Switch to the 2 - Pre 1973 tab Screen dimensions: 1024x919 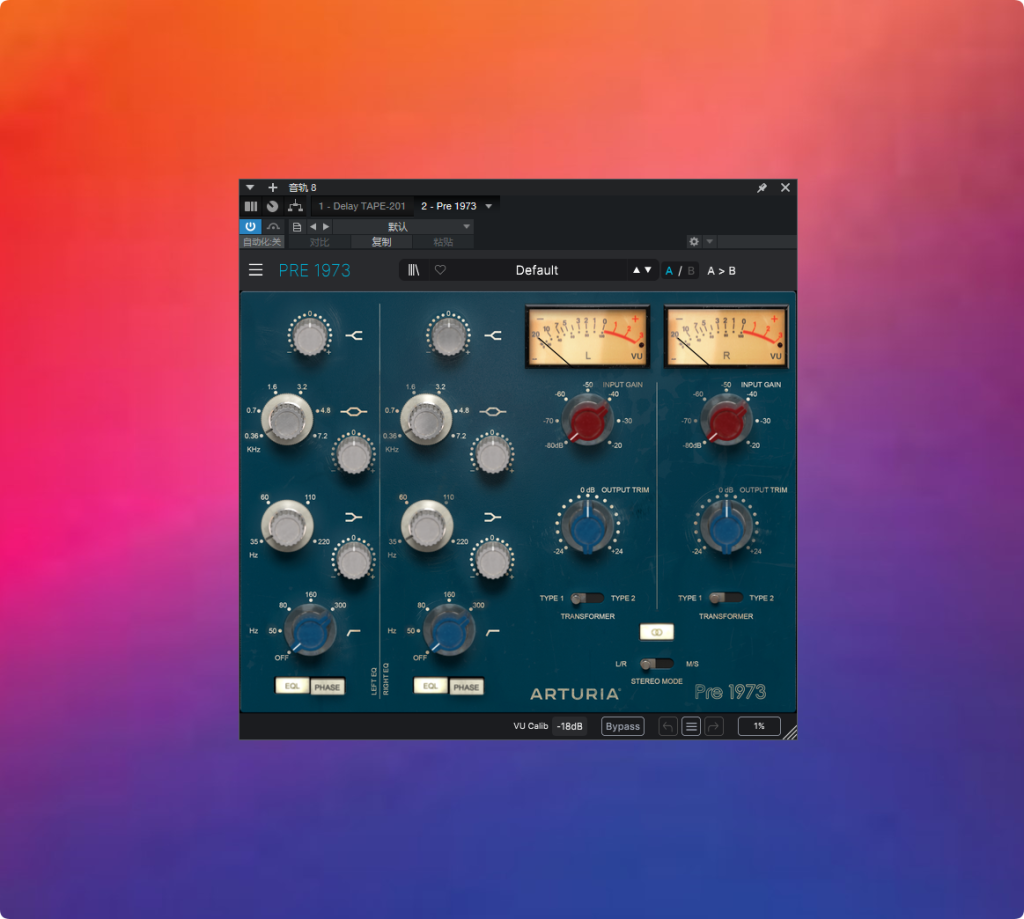tap(449, 206)
